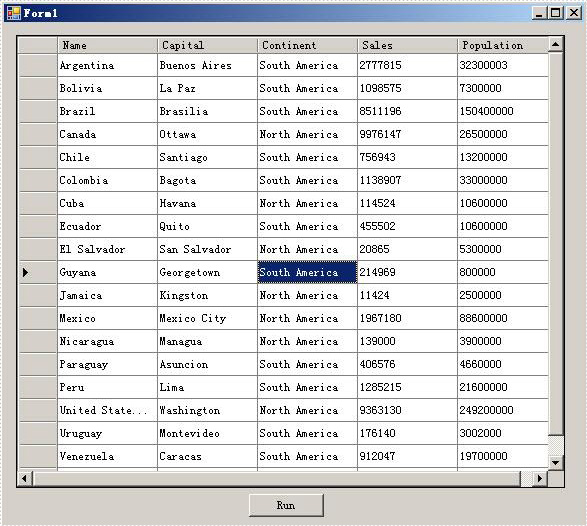Select the Buenos Aires capital cell

[207, 65]
